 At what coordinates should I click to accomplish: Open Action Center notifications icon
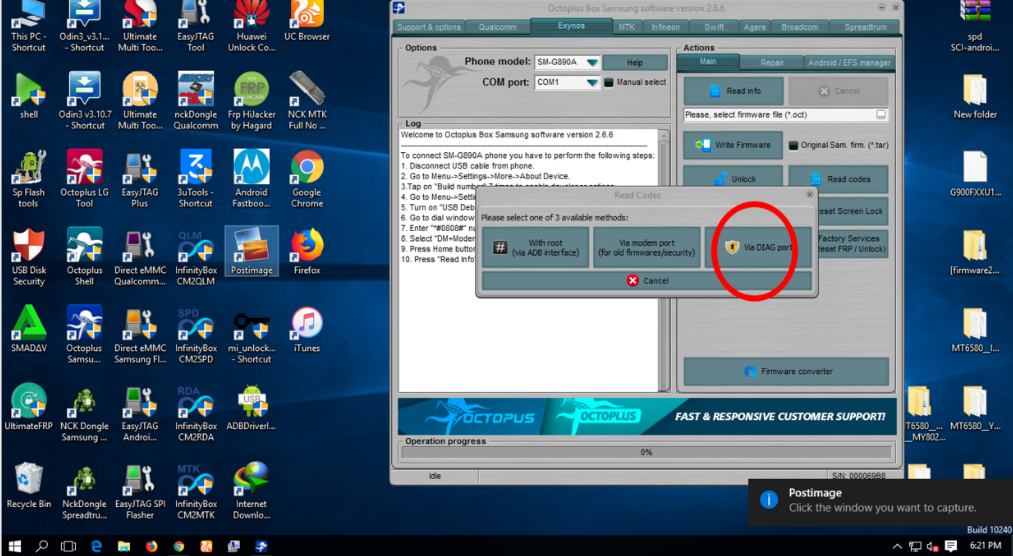click(950, 546)
